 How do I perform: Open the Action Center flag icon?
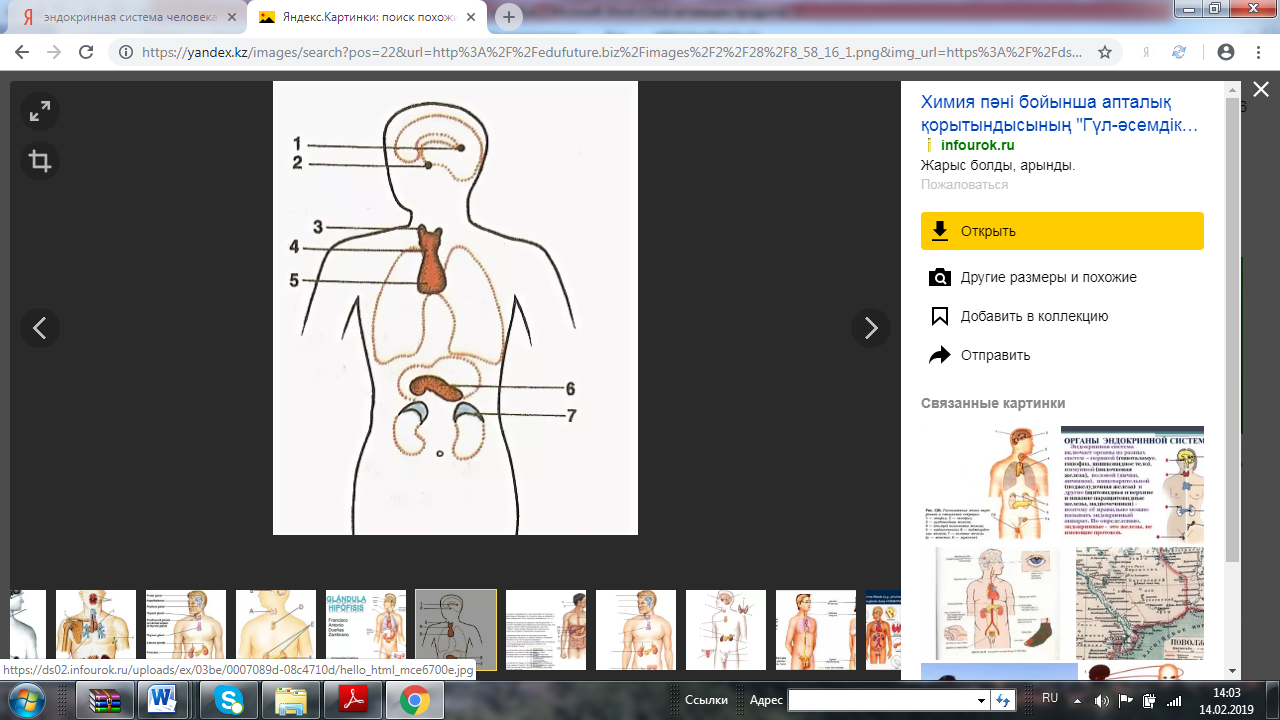(1125, 700)
